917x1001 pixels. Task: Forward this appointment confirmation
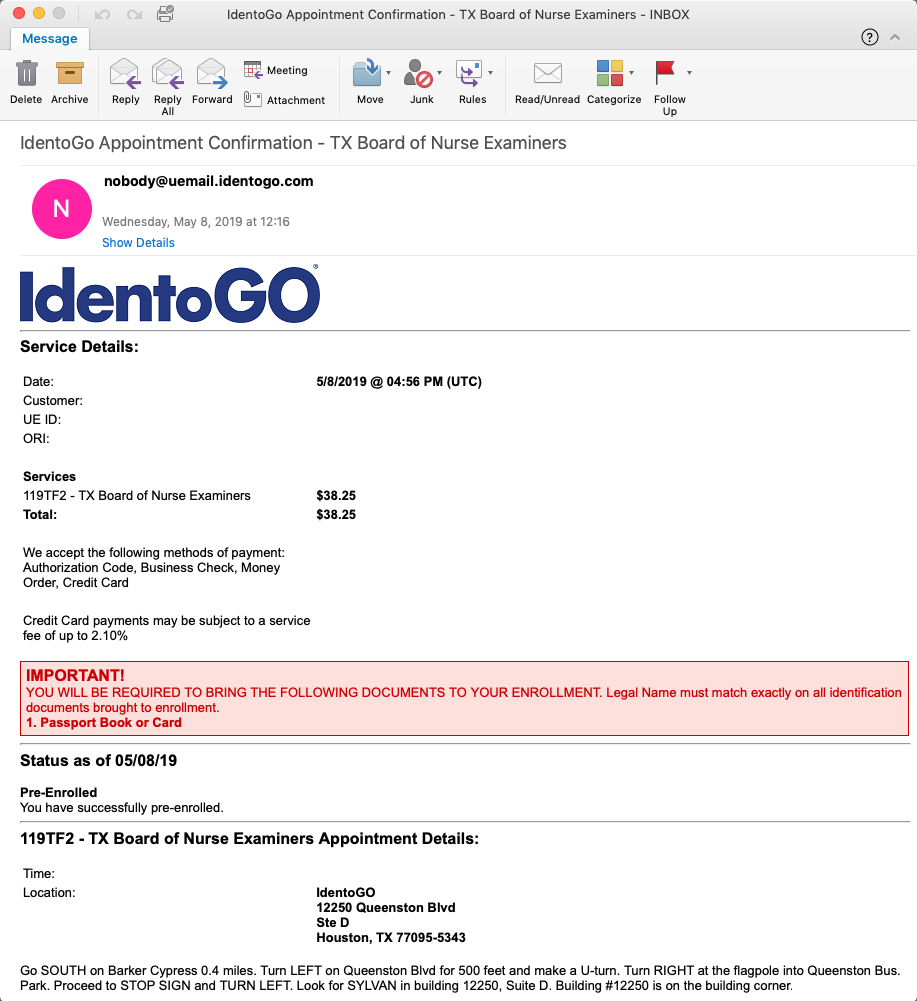click(212, 82)
